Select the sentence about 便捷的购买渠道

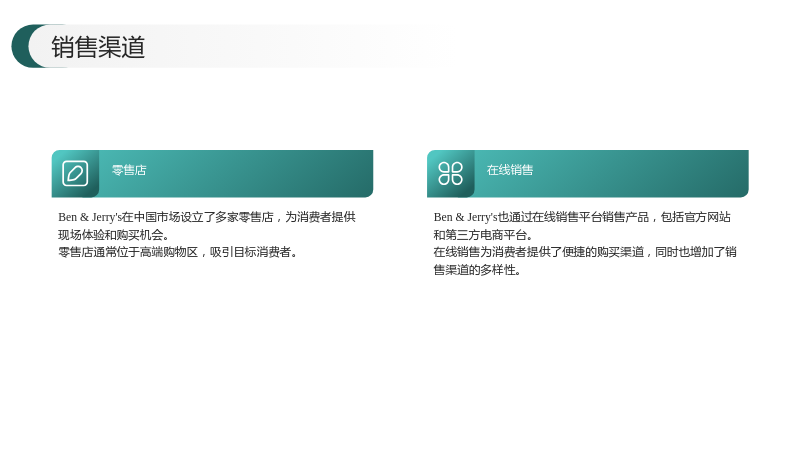585,261
